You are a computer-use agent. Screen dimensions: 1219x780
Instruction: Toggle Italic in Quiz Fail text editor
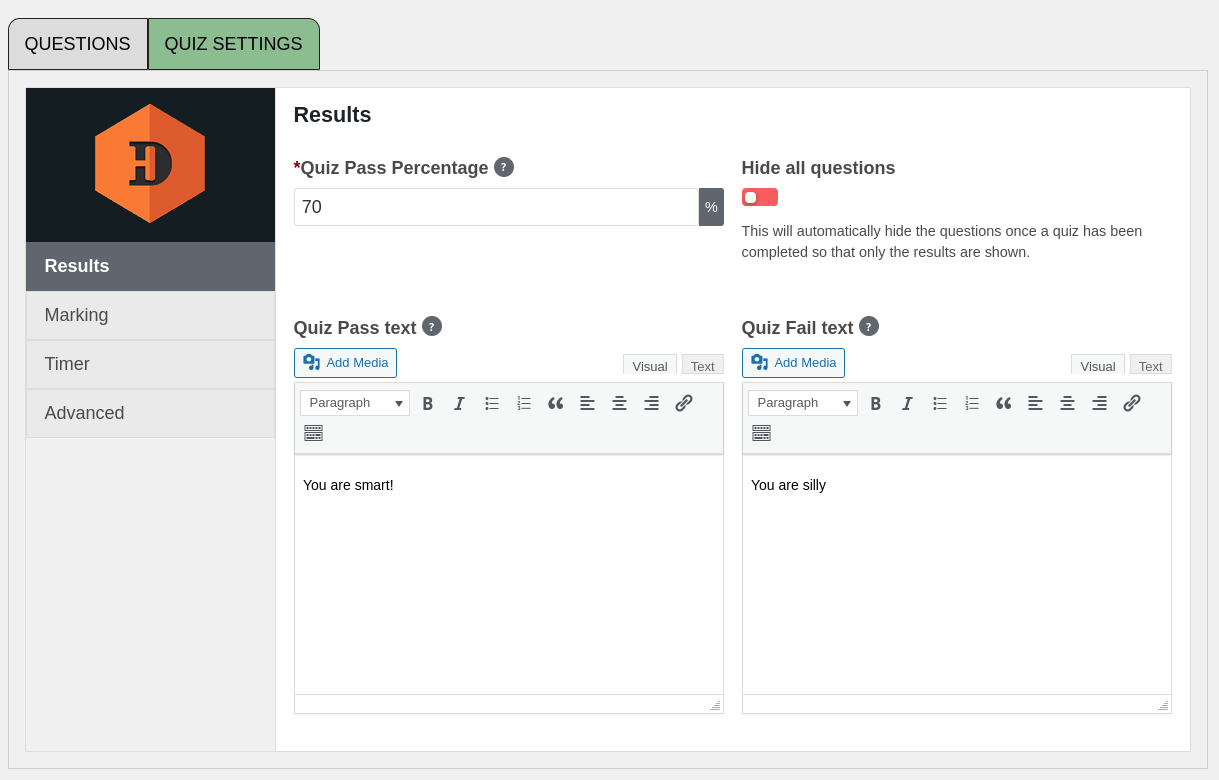click(x=907, y=403)
